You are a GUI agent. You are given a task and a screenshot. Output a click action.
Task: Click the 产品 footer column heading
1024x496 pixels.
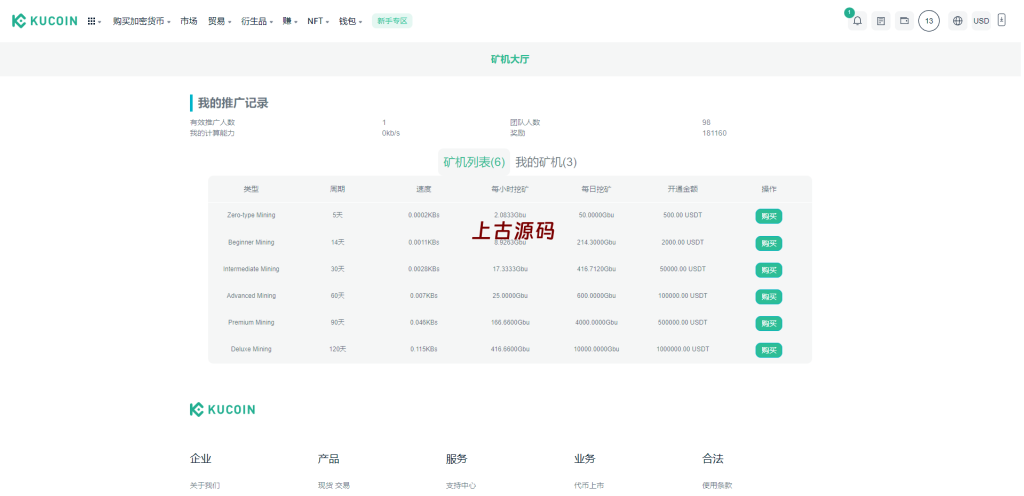tap(328, 459)
